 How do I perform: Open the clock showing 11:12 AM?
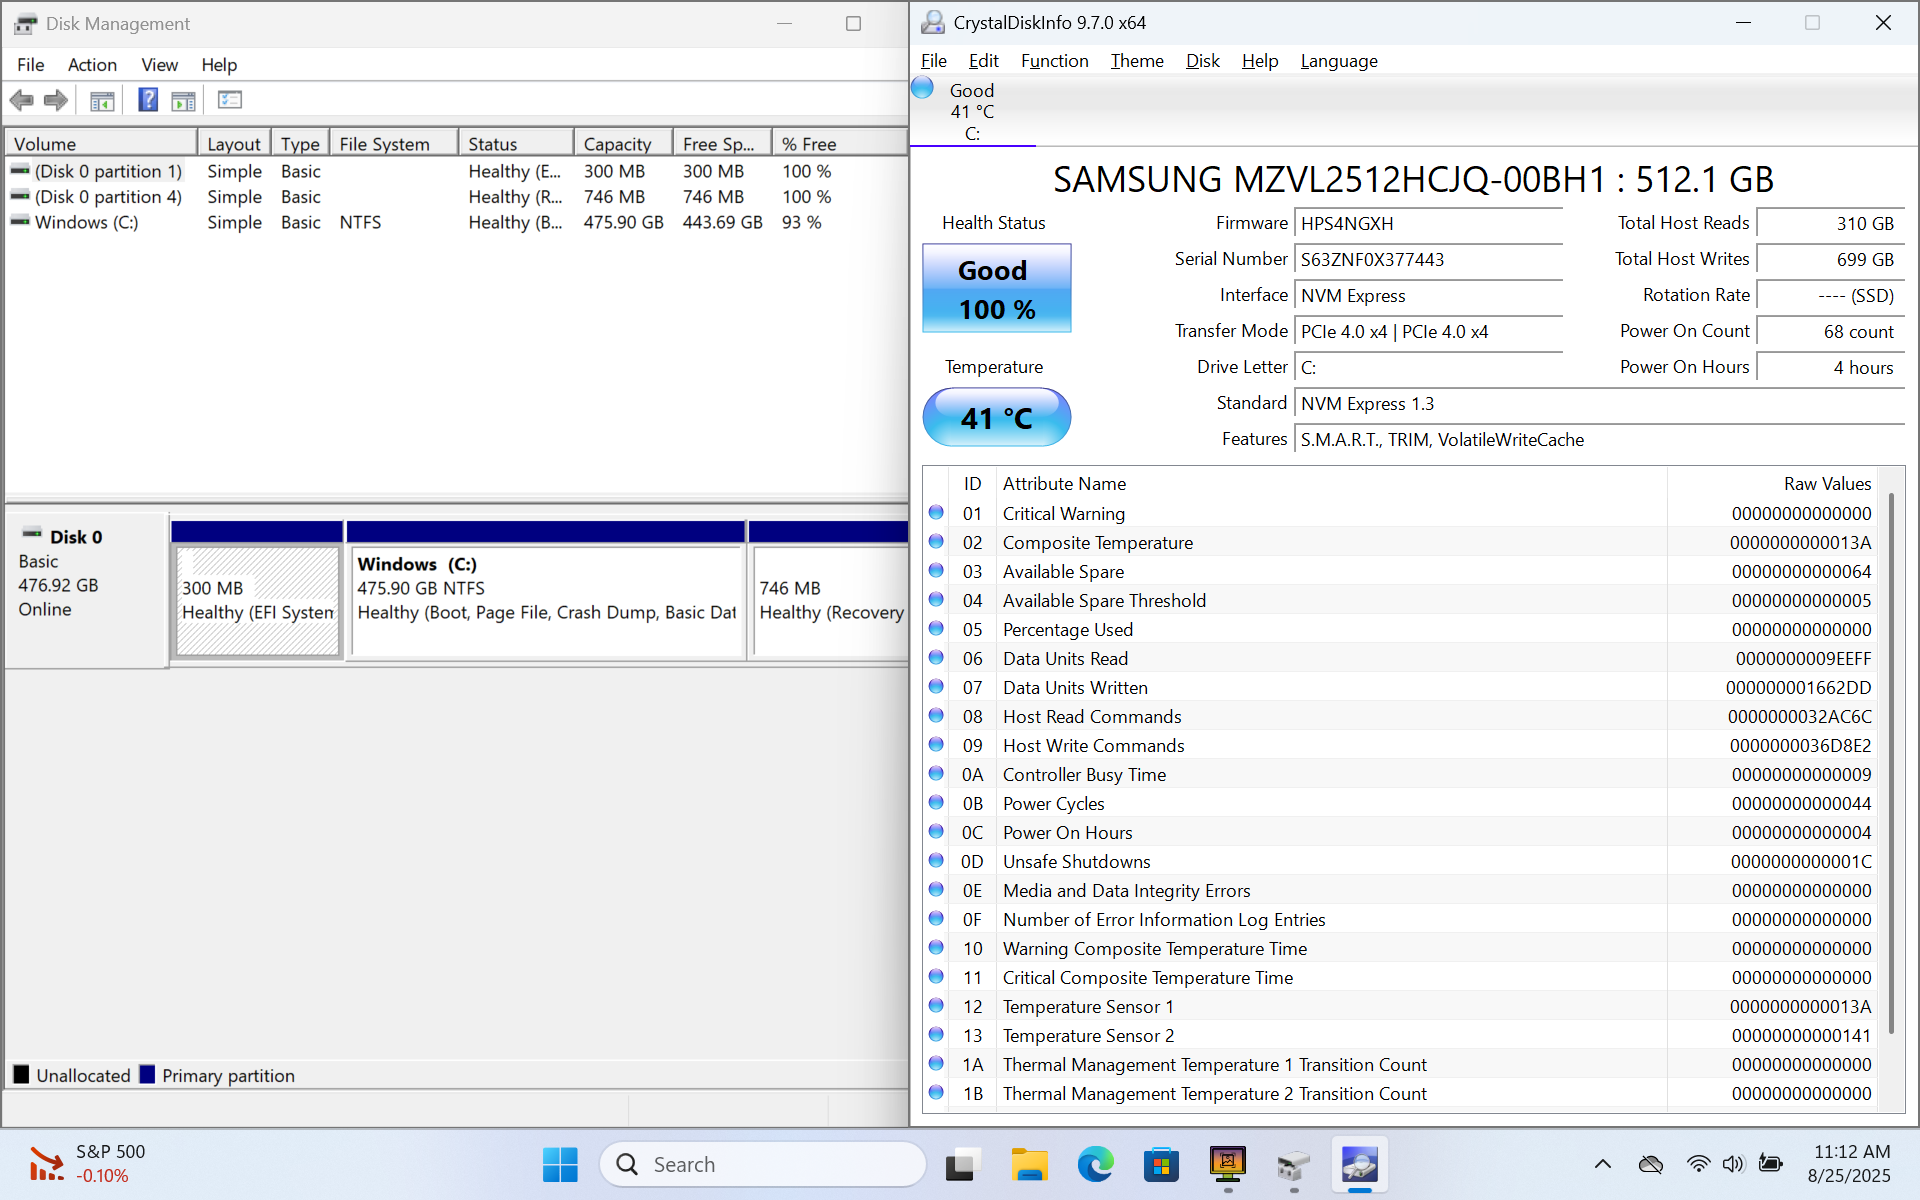[1851, 1164]
